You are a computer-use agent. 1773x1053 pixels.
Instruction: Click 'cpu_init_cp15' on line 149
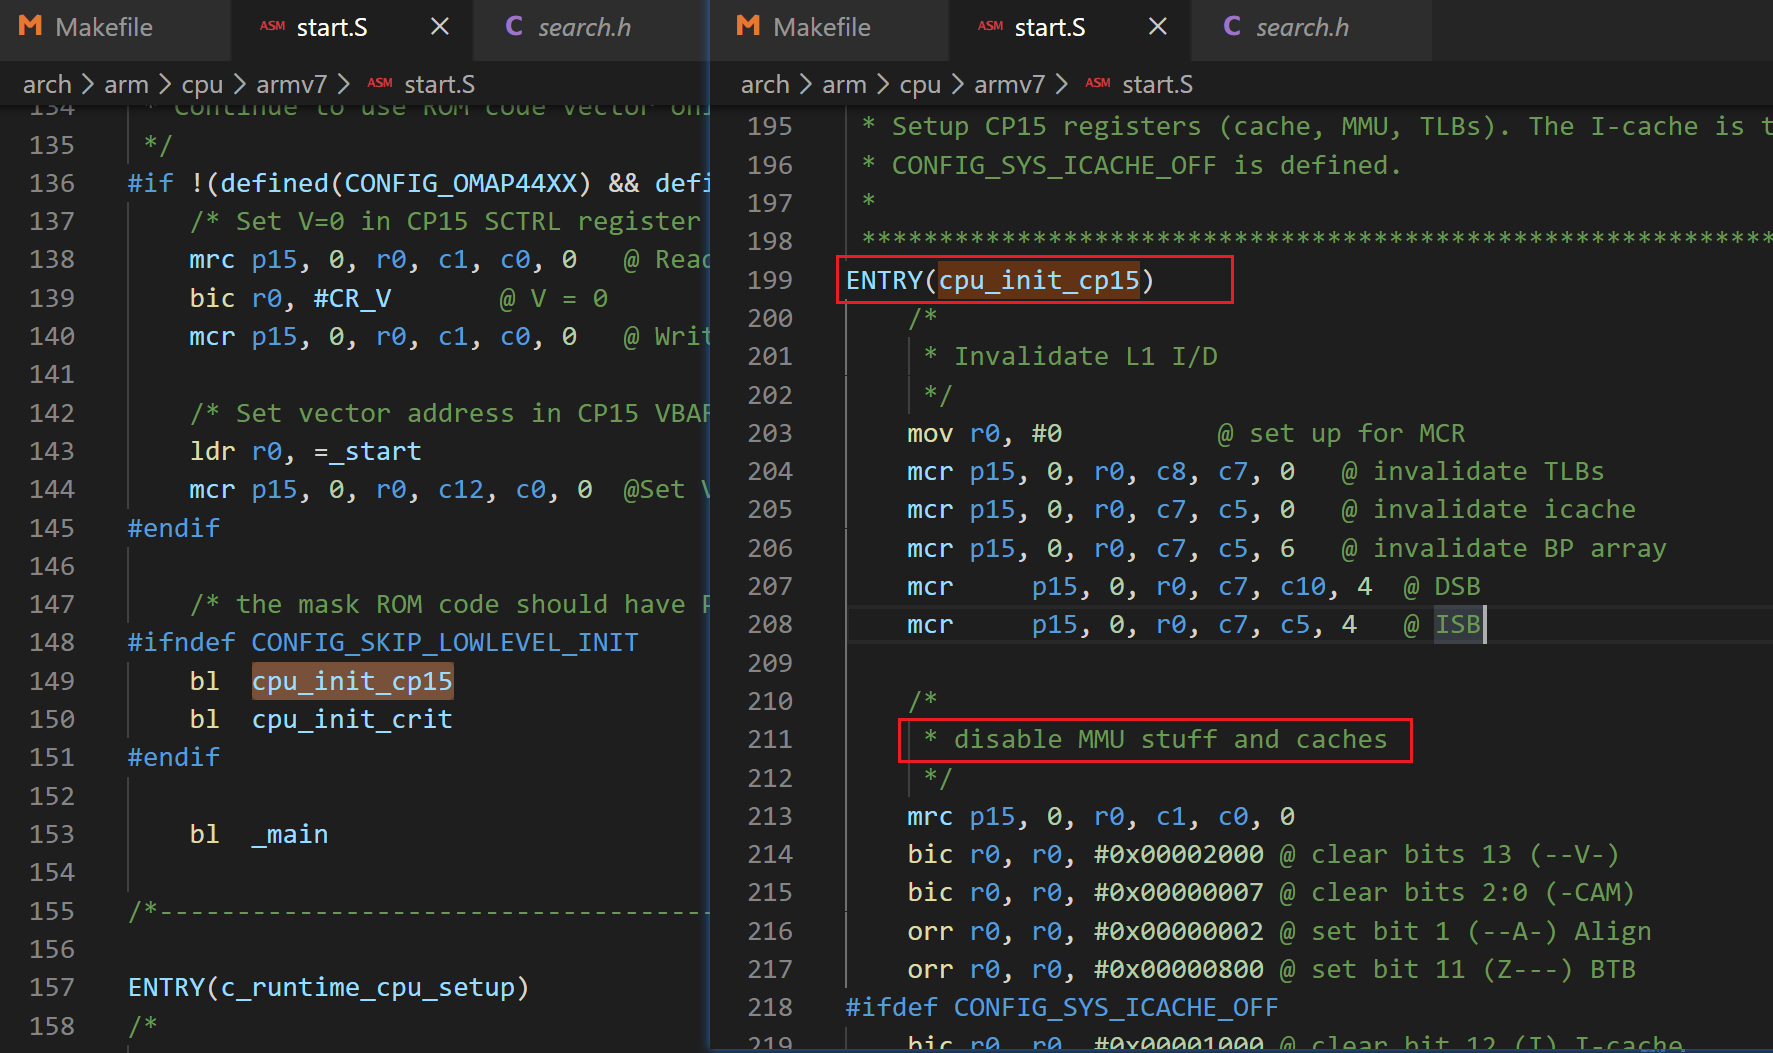coord(352,681)
